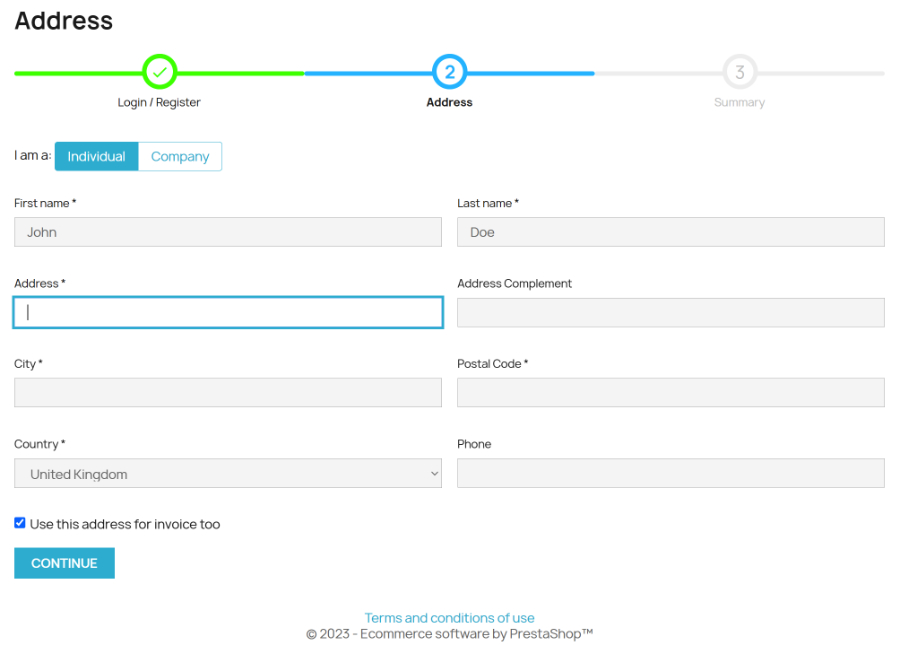Click the Phone input field
Viewport: 900px width, 645px height.
tap(670, 473)
